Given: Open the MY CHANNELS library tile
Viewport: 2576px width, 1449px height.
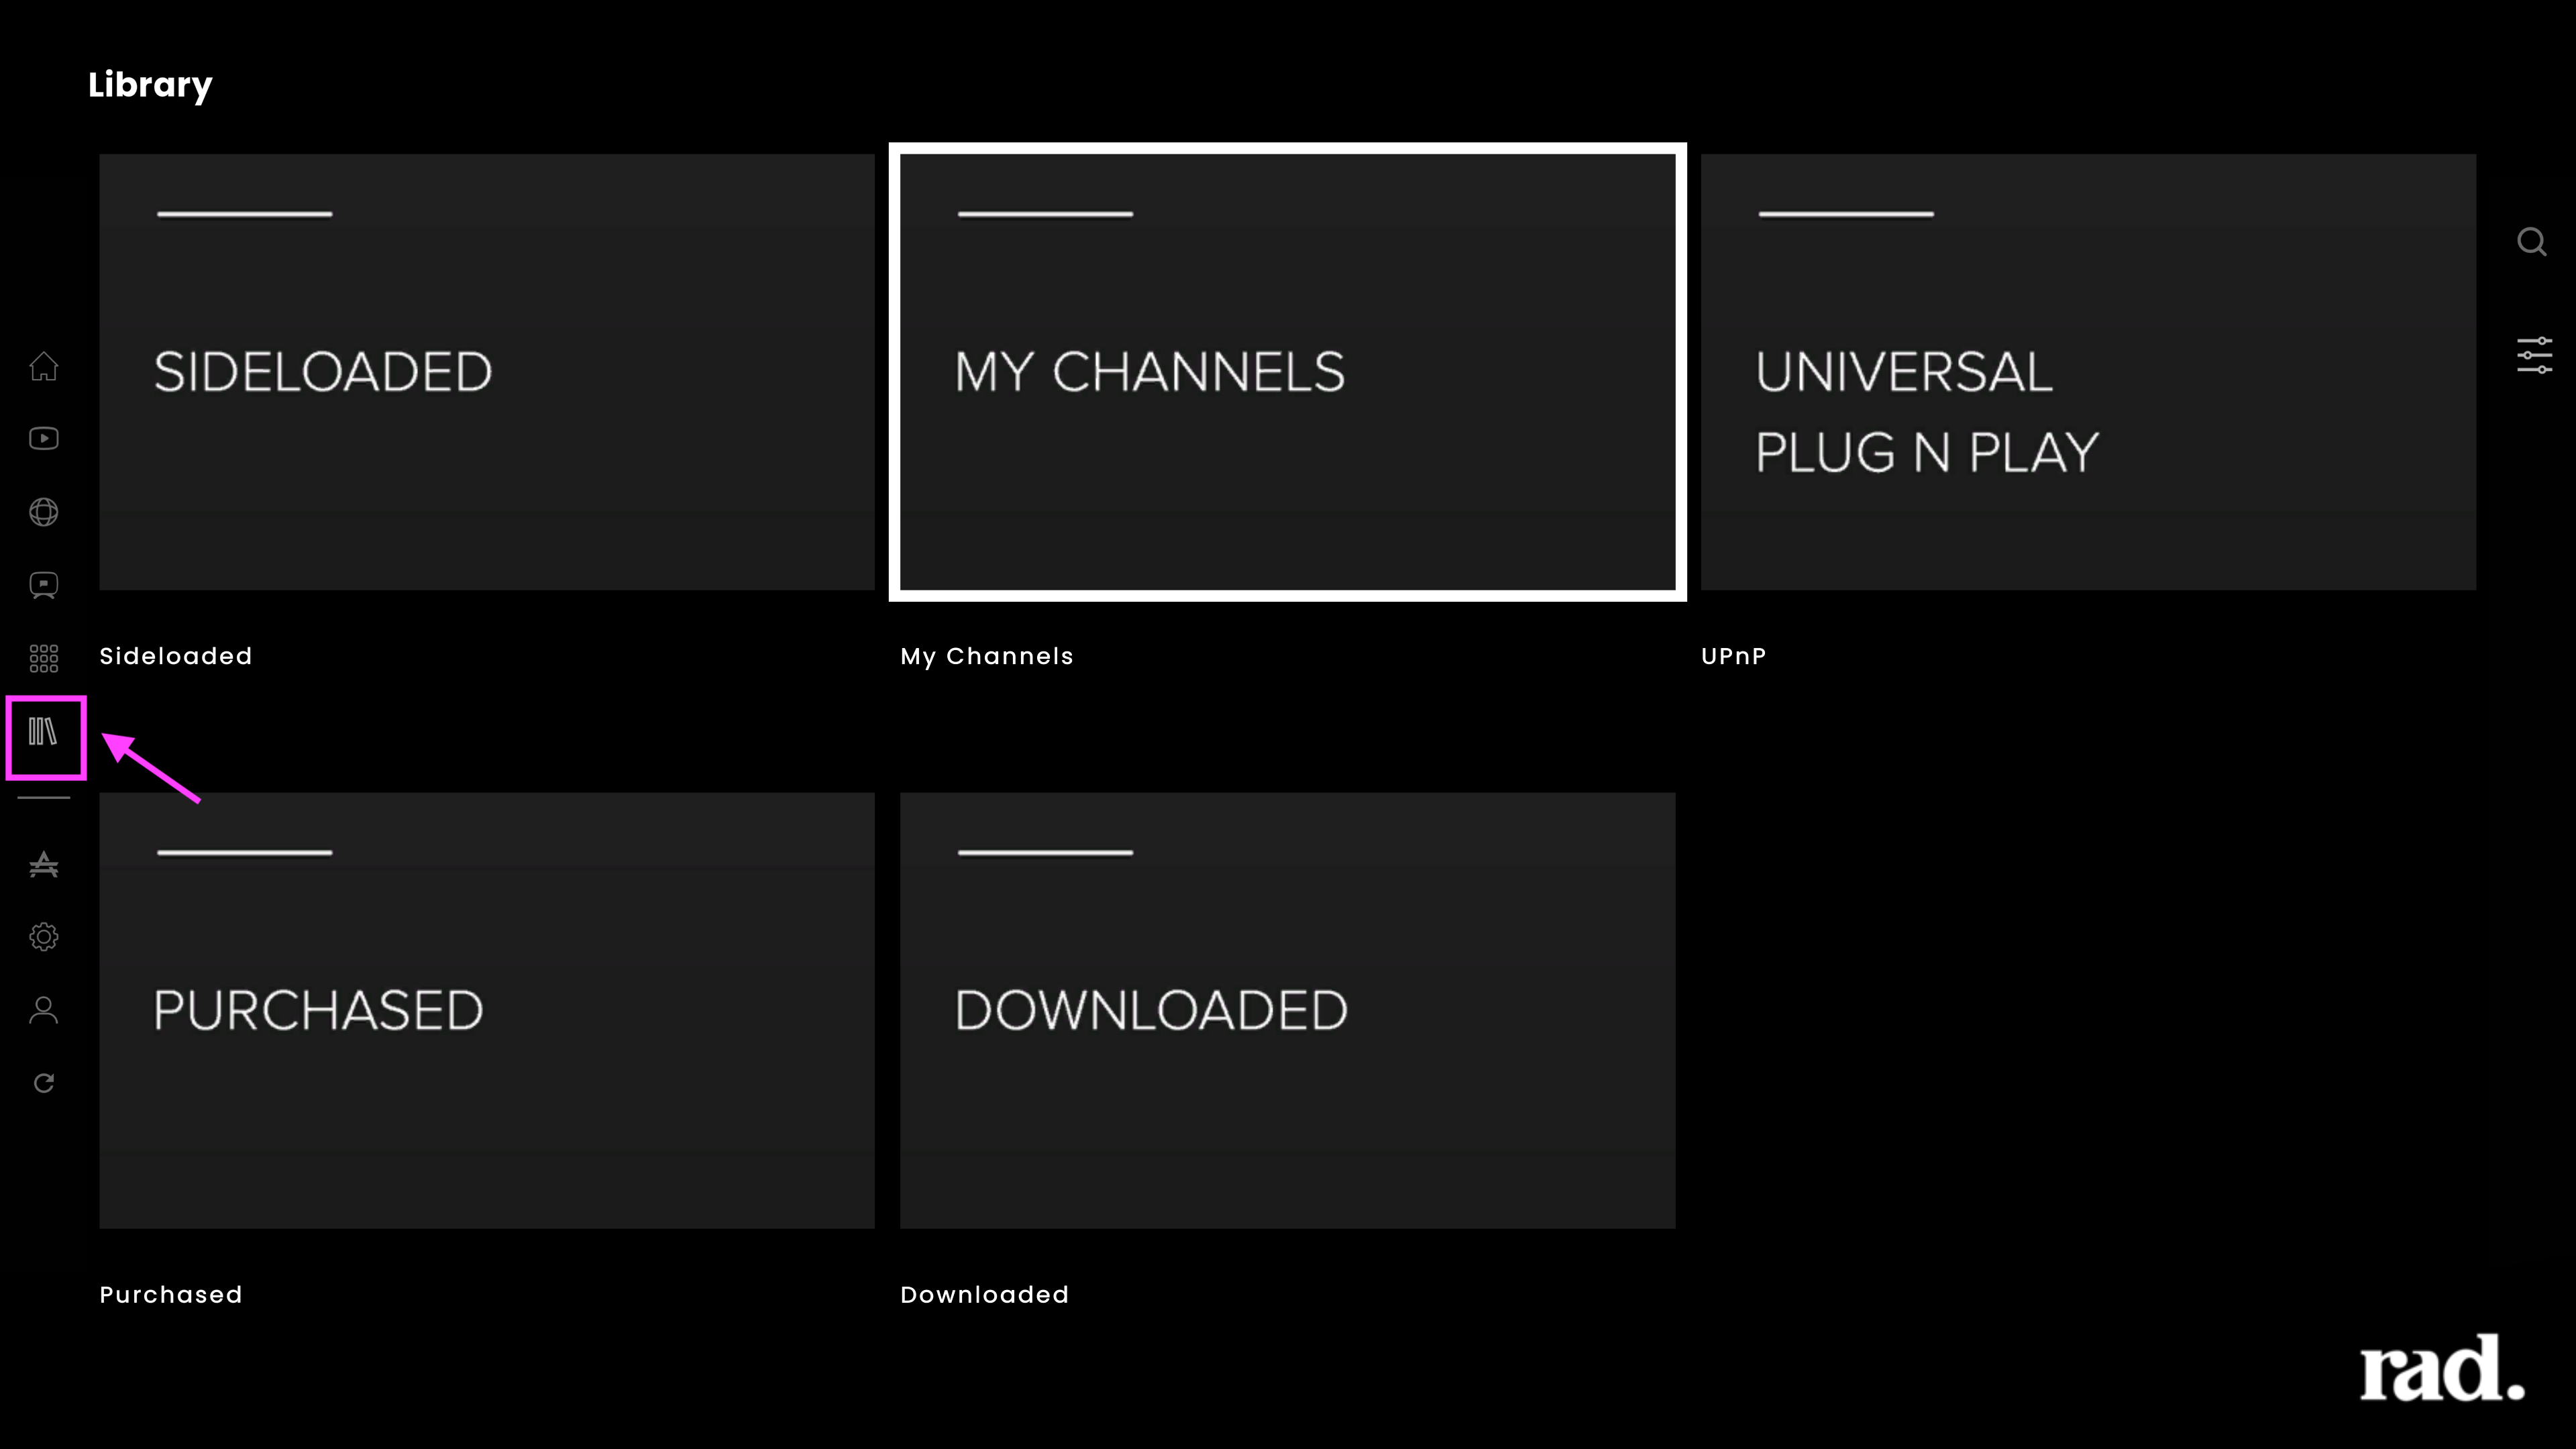Looking at the screenshot, I should coord(1288,372).
